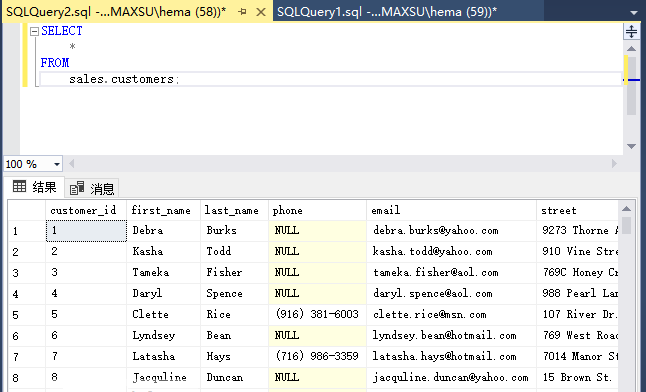The image size is (646, 392).
Task: Click the first name cell Kasha
Action: pyautogui.click(x=164, y=252)
